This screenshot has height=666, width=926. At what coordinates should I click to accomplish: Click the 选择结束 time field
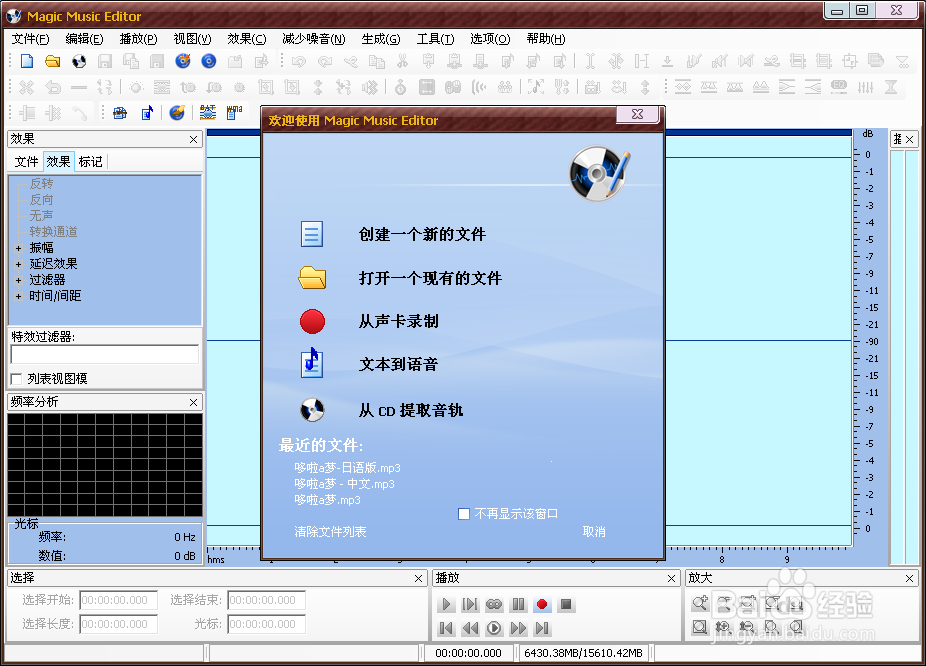[266, 600]
